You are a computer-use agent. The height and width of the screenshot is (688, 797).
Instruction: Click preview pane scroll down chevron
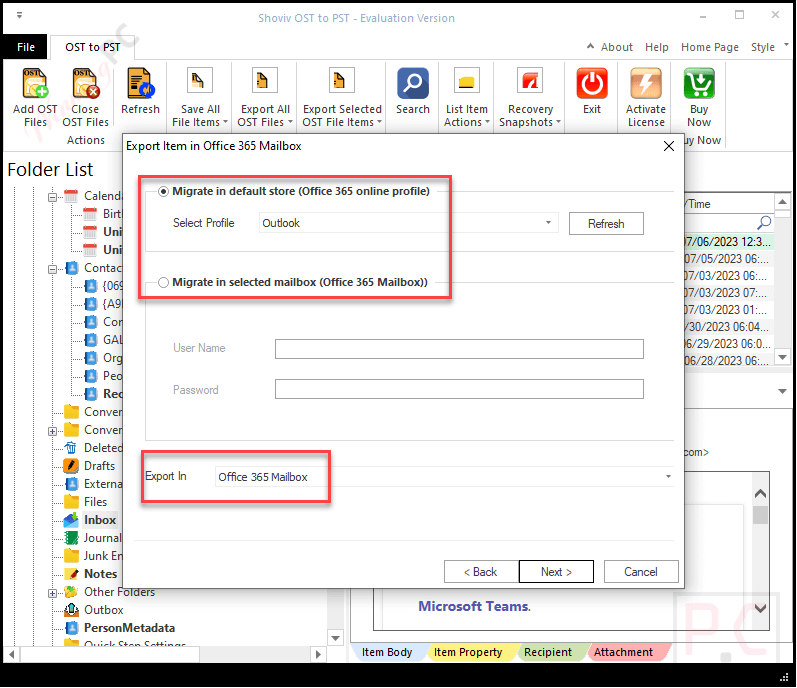pos(760,608)
